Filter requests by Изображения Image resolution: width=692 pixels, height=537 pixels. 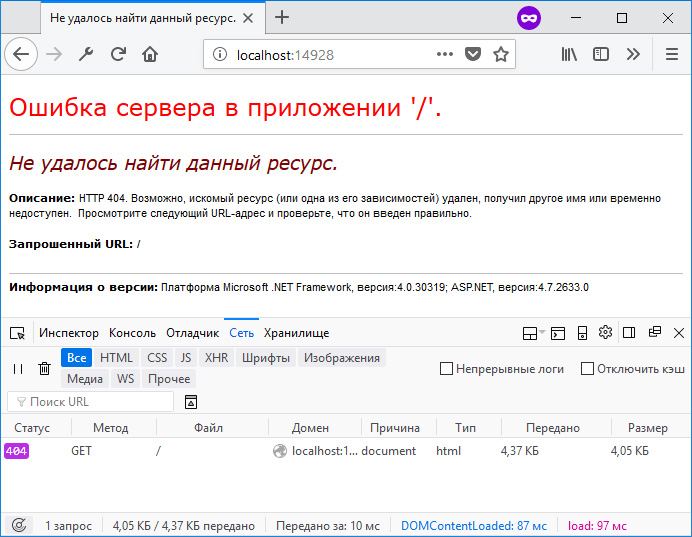tap(342, 358)
